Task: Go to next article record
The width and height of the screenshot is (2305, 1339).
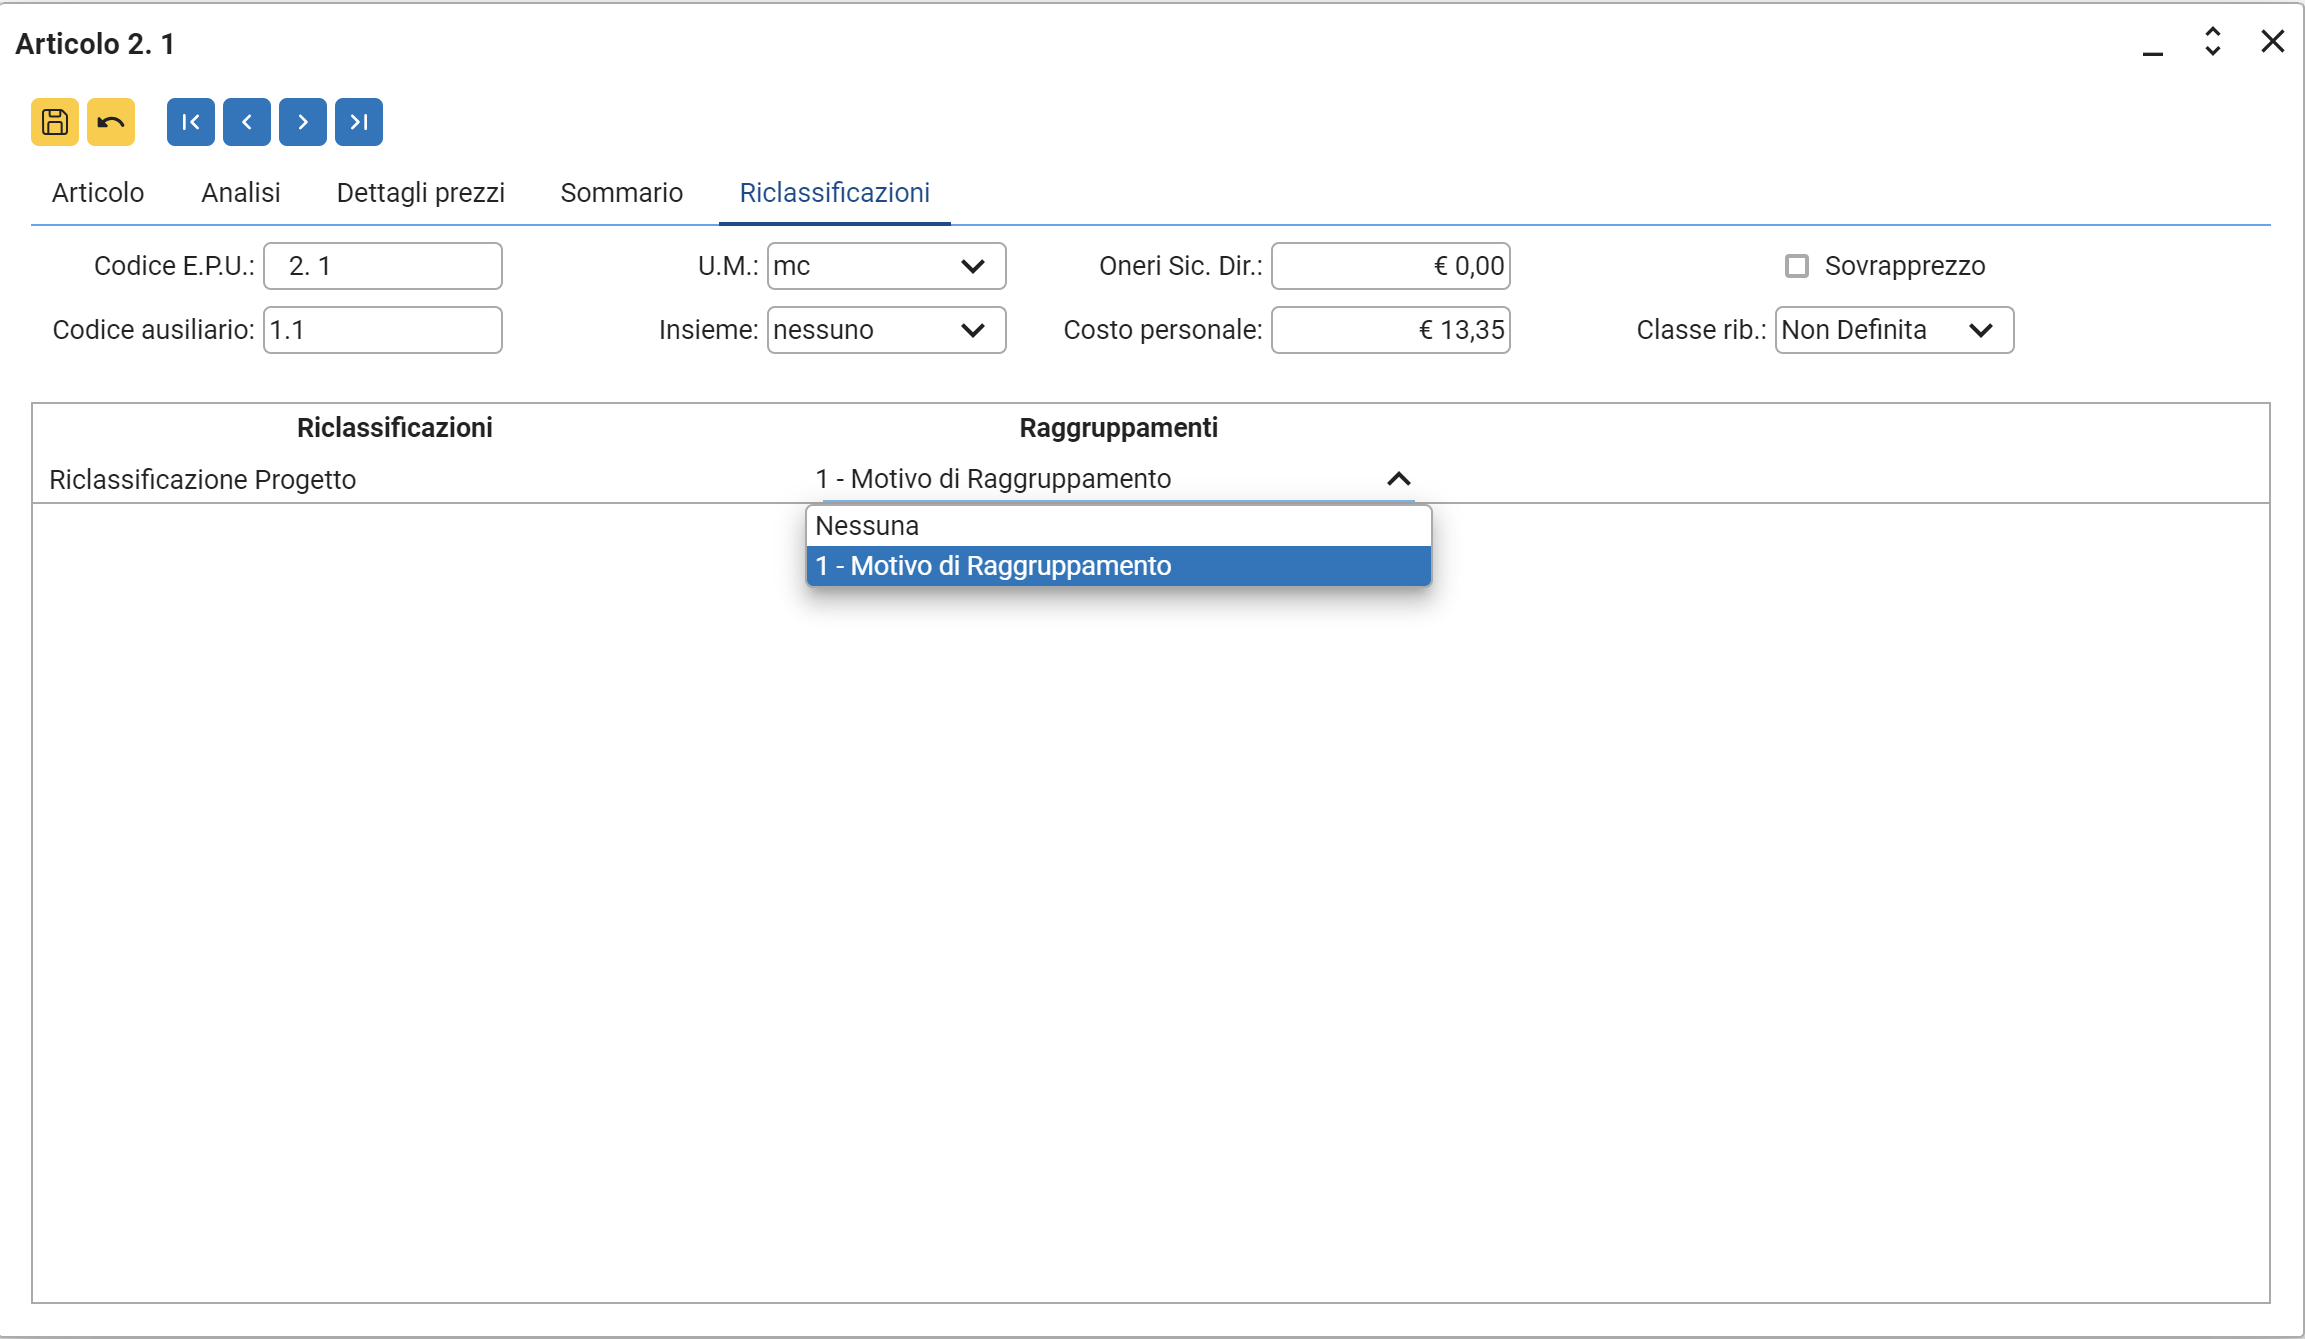Action: point(303,122)
